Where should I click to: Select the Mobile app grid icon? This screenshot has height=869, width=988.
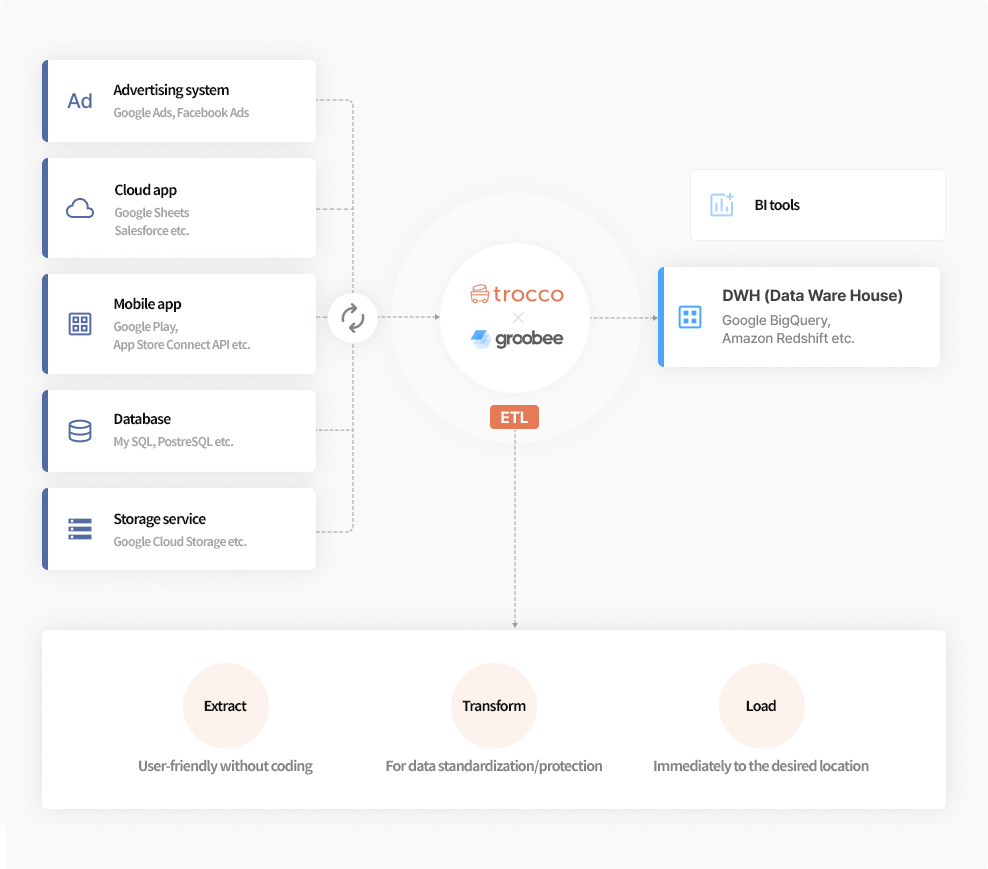80,324
